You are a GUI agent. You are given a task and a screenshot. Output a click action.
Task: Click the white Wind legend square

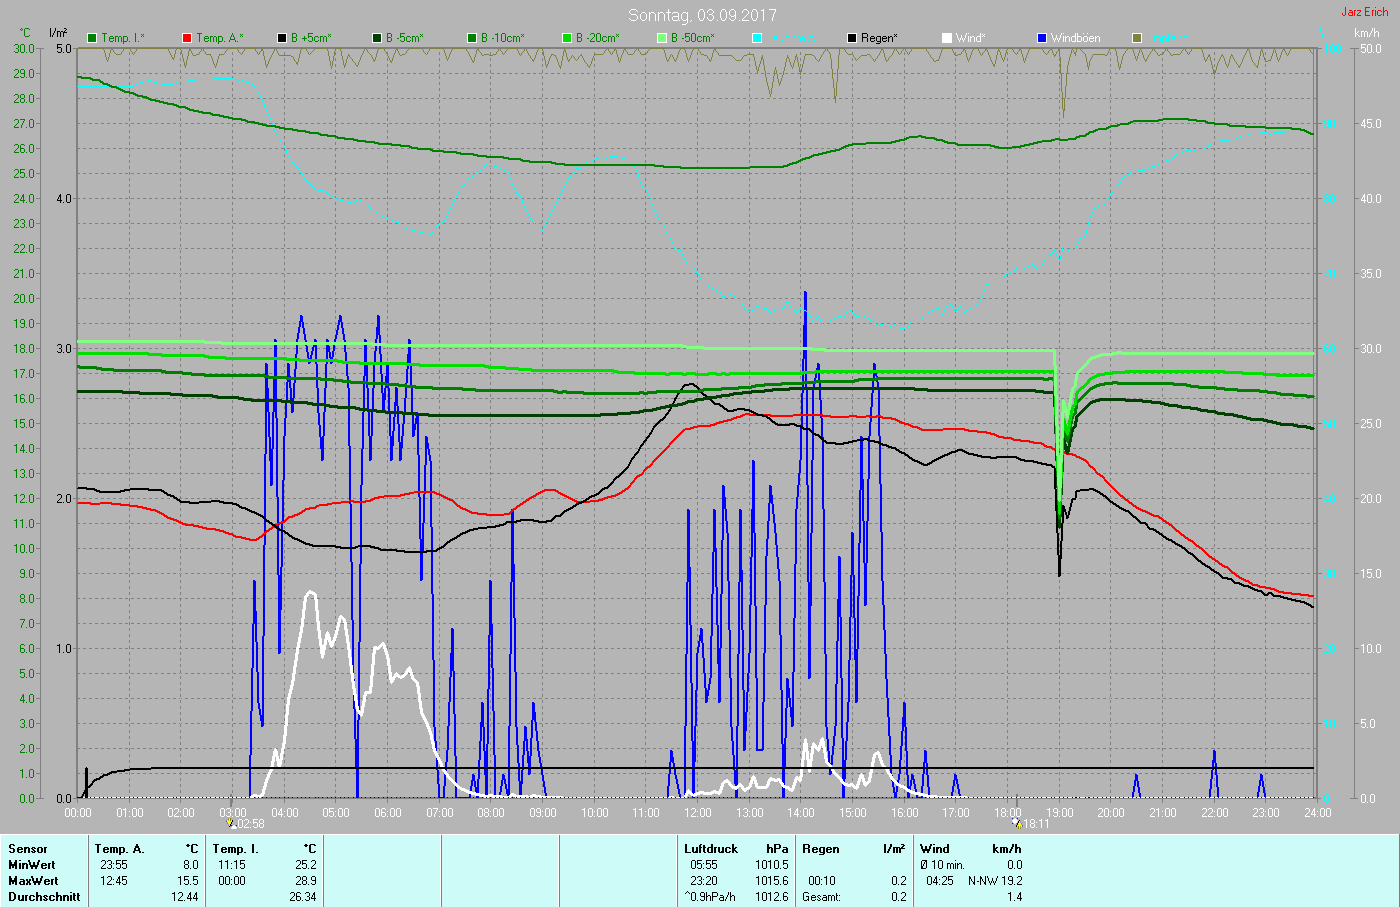point(947,38)
